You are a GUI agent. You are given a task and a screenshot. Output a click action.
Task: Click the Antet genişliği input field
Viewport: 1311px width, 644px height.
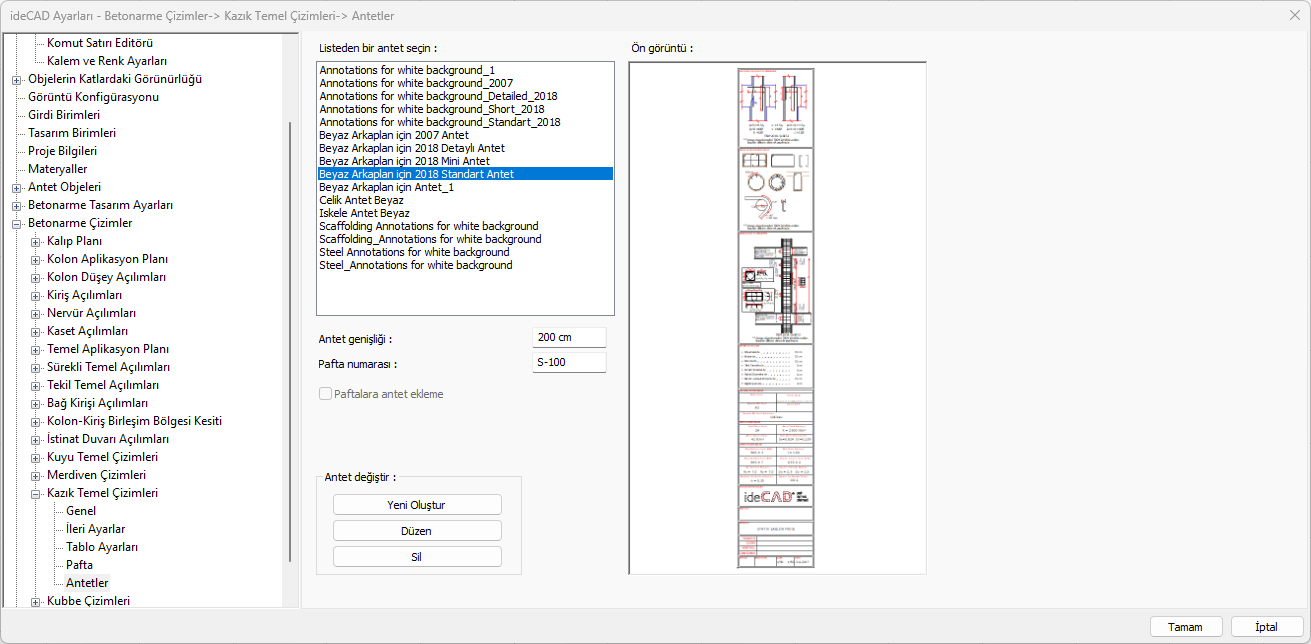tap(569, 338)
